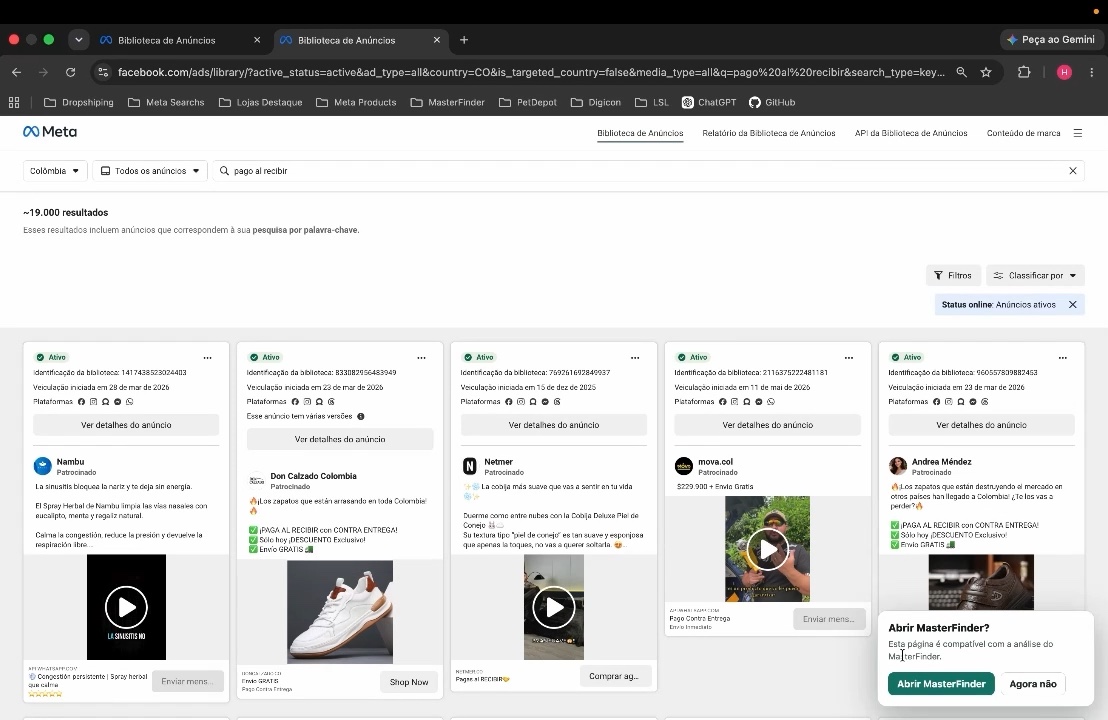Open the browser extensions puzzle icon

[x=1024, y=72]
